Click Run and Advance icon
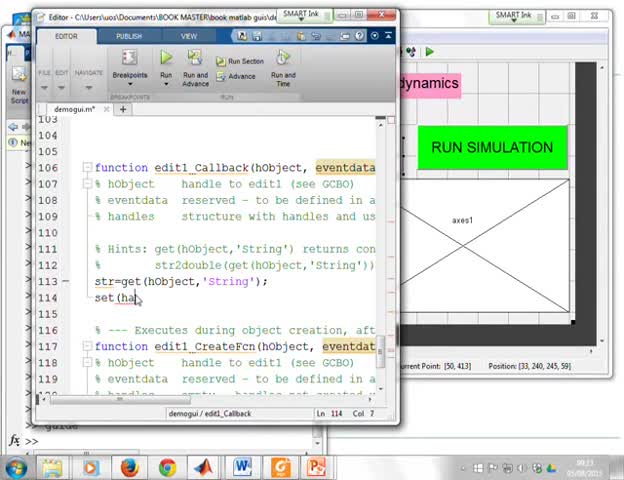Viewport: 624px width, 480px height. coord(195,58)
